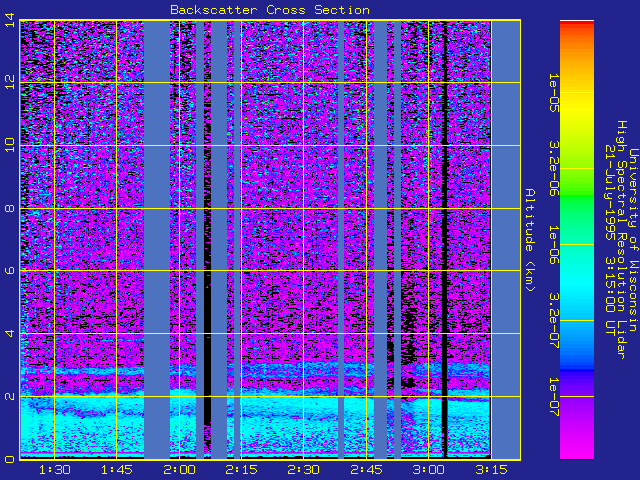Screen dimensions: 640x480
Task: Click the 1e-05 color scale label
Action: pyautogui.click(x=554, y=93)
